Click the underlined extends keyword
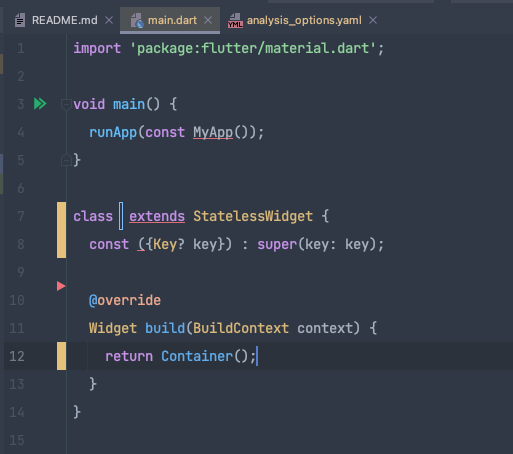 (x=157, y=216)
